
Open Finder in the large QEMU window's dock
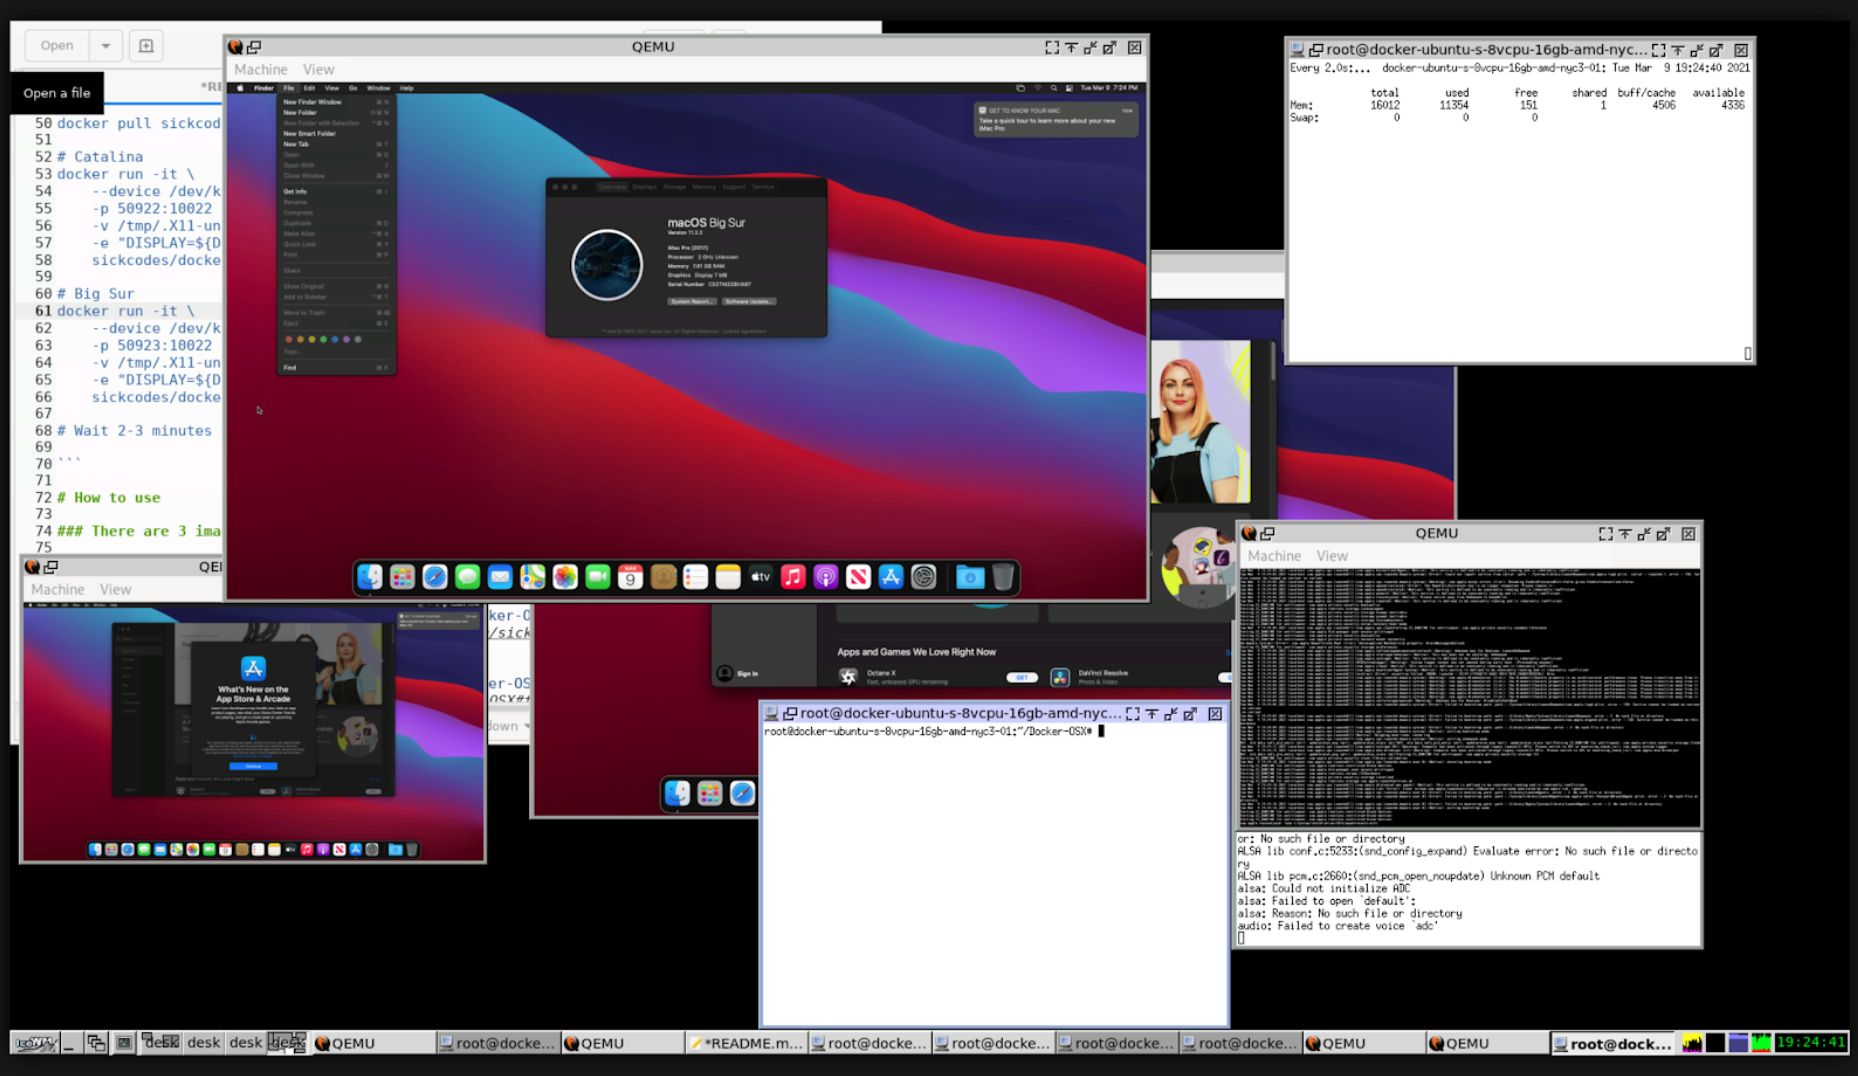pos(370,576)
